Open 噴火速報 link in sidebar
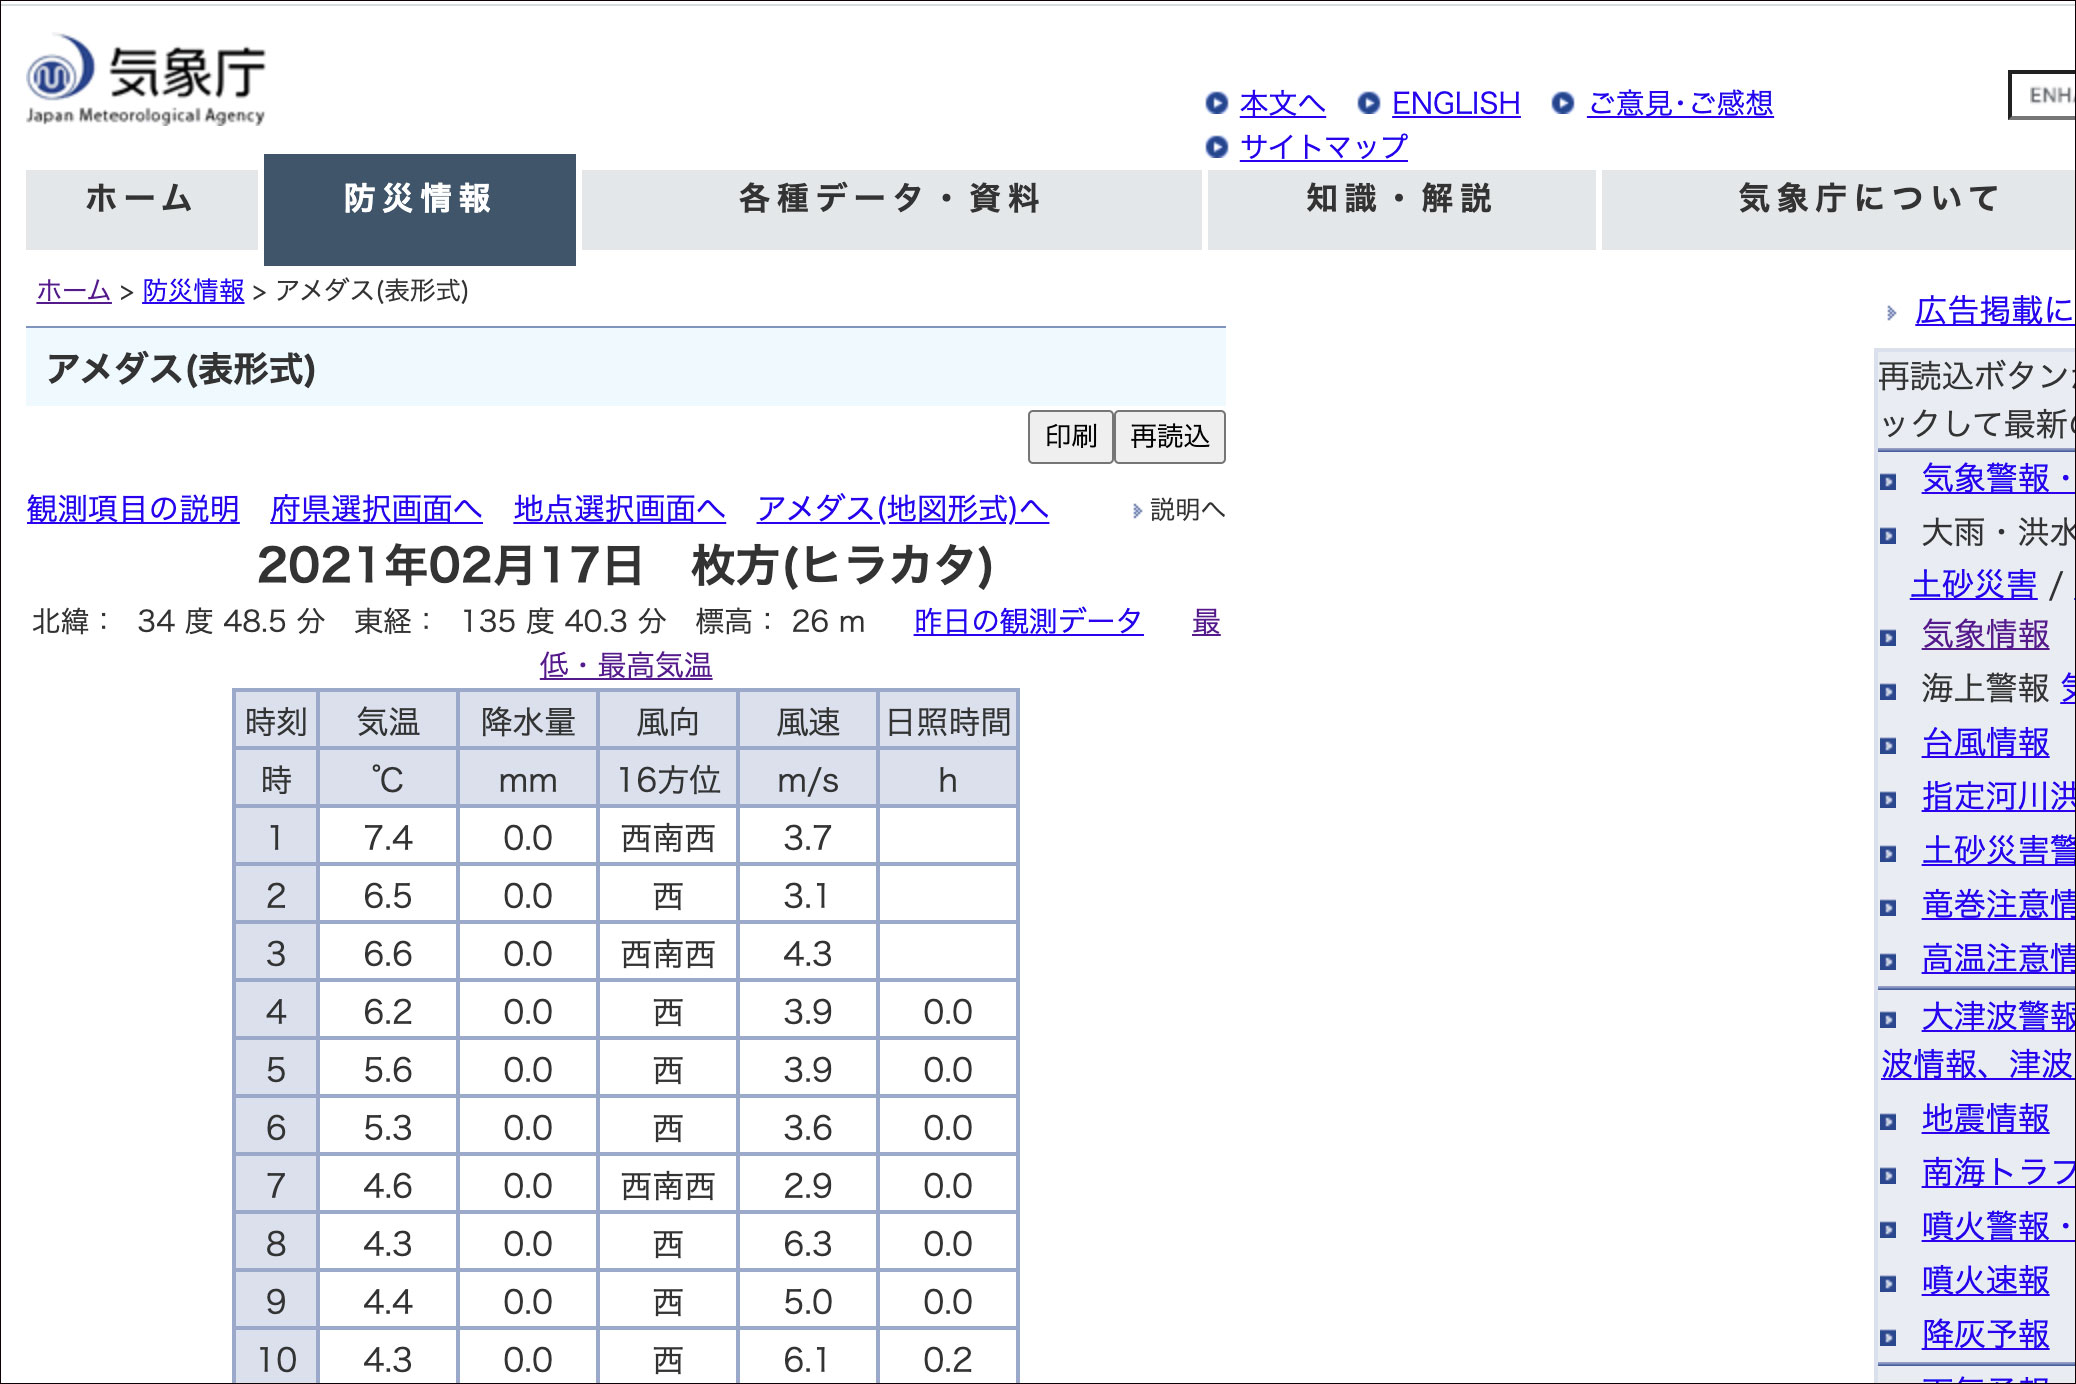 (1984, 1280)
